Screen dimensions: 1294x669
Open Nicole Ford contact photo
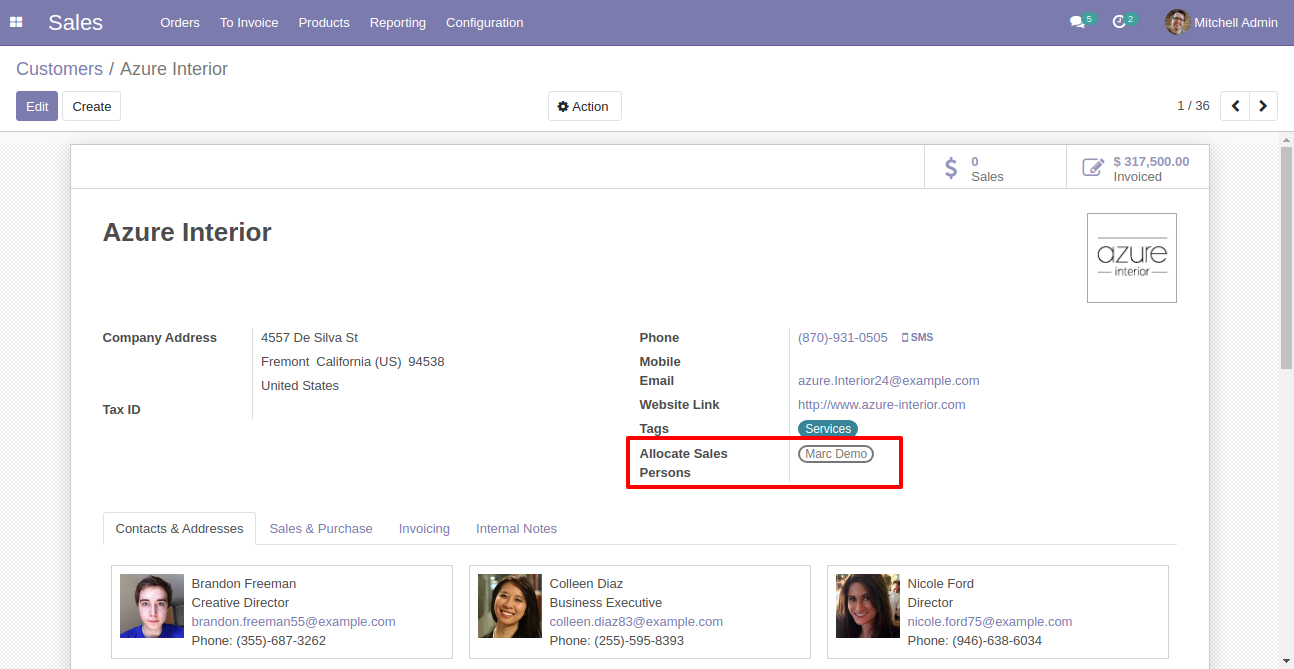(868, 606)
